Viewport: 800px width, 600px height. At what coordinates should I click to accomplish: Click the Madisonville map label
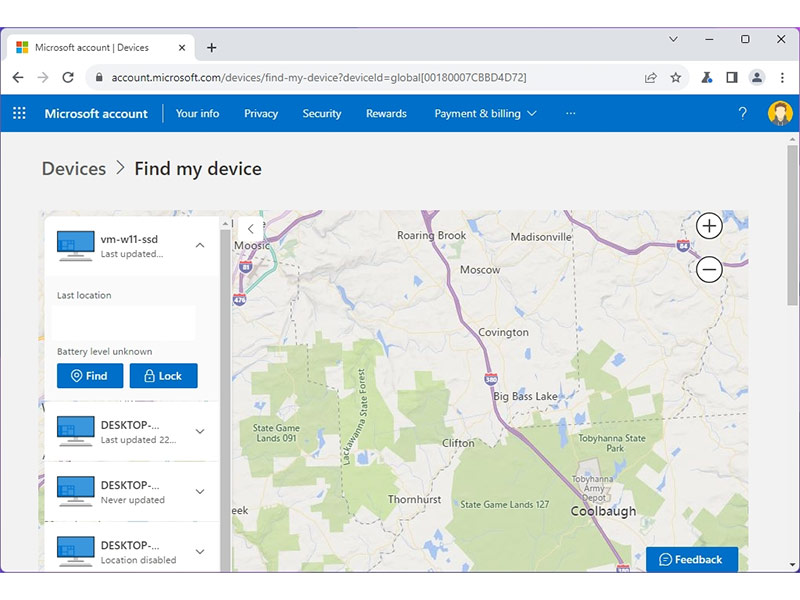541,237
